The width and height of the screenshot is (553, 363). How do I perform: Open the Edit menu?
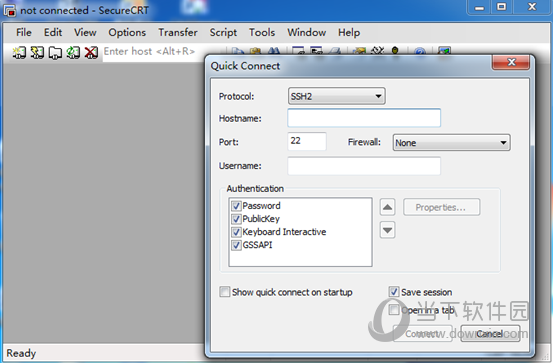(53, 32)
